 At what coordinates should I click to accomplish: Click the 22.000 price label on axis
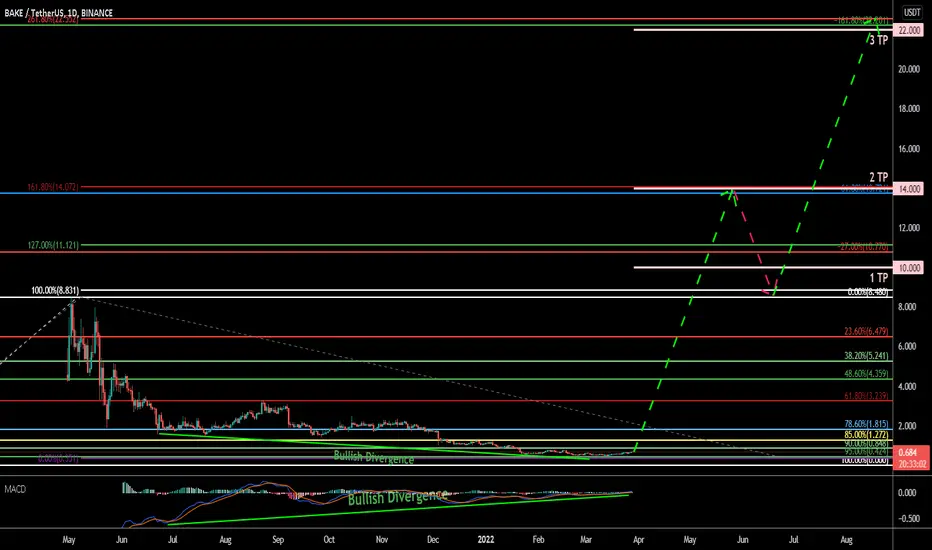coord(909,30)
